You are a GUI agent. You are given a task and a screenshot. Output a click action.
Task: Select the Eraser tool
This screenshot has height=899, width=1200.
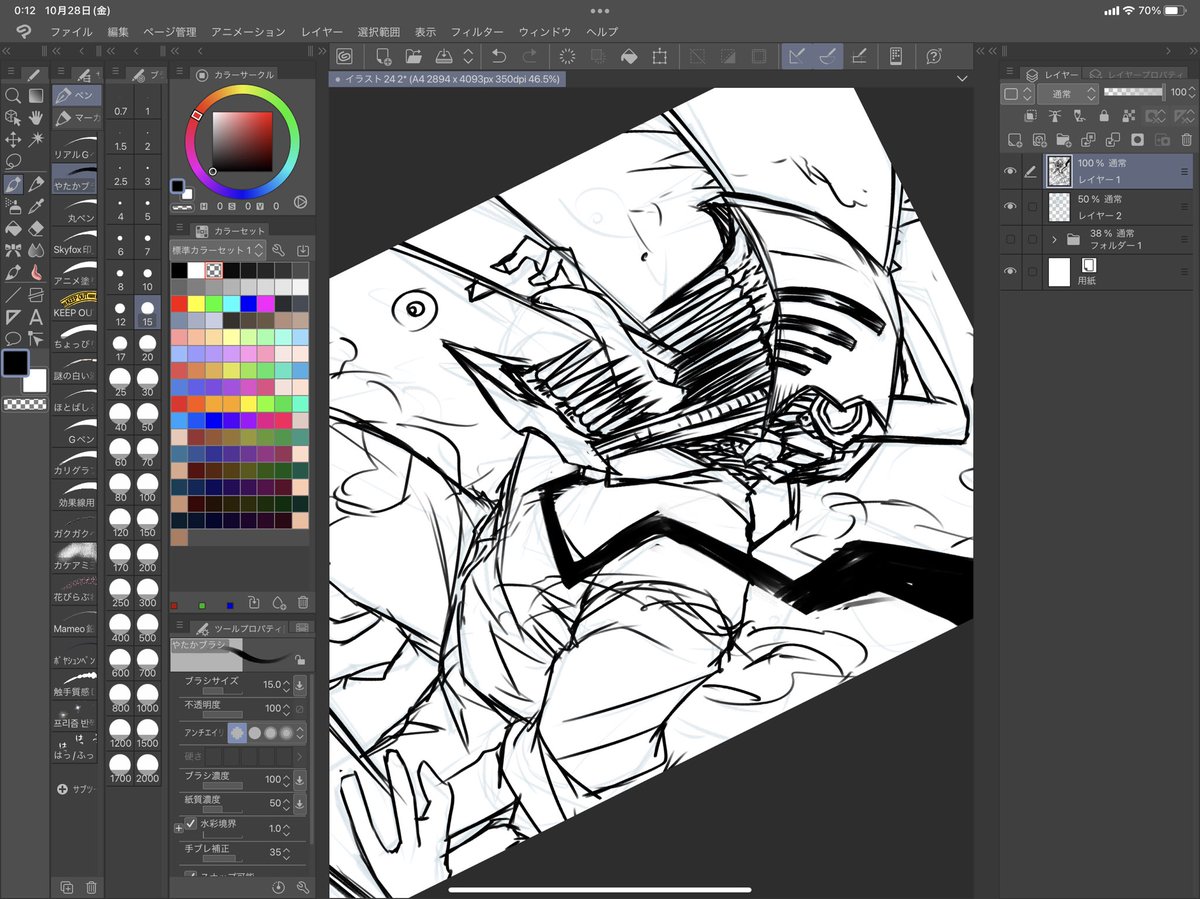(36, 228)
